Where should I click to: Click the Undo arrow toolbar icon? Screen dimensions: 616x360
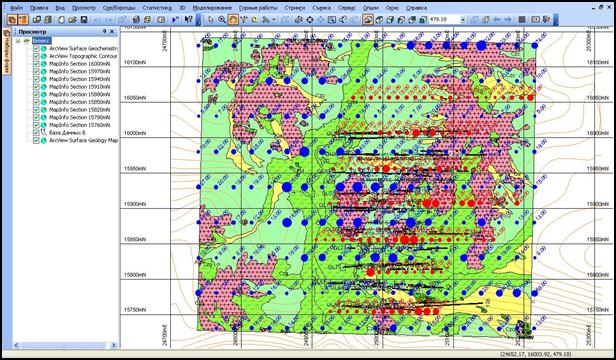(x=98, y=19)
